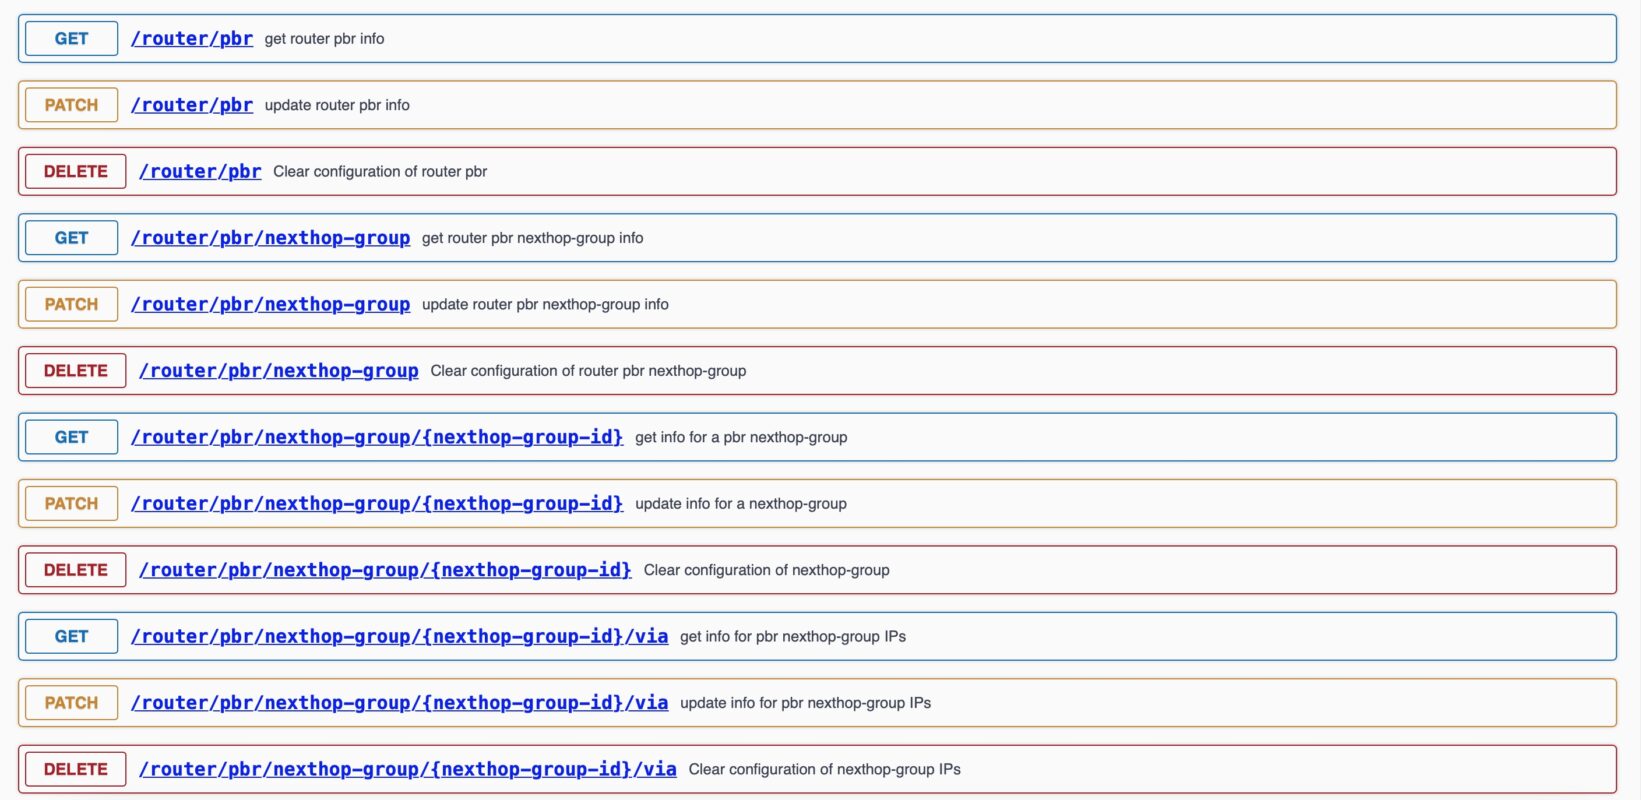
Task: Open the GET /router/pbr/nexthop-group path link
Action: pos(270,238)
